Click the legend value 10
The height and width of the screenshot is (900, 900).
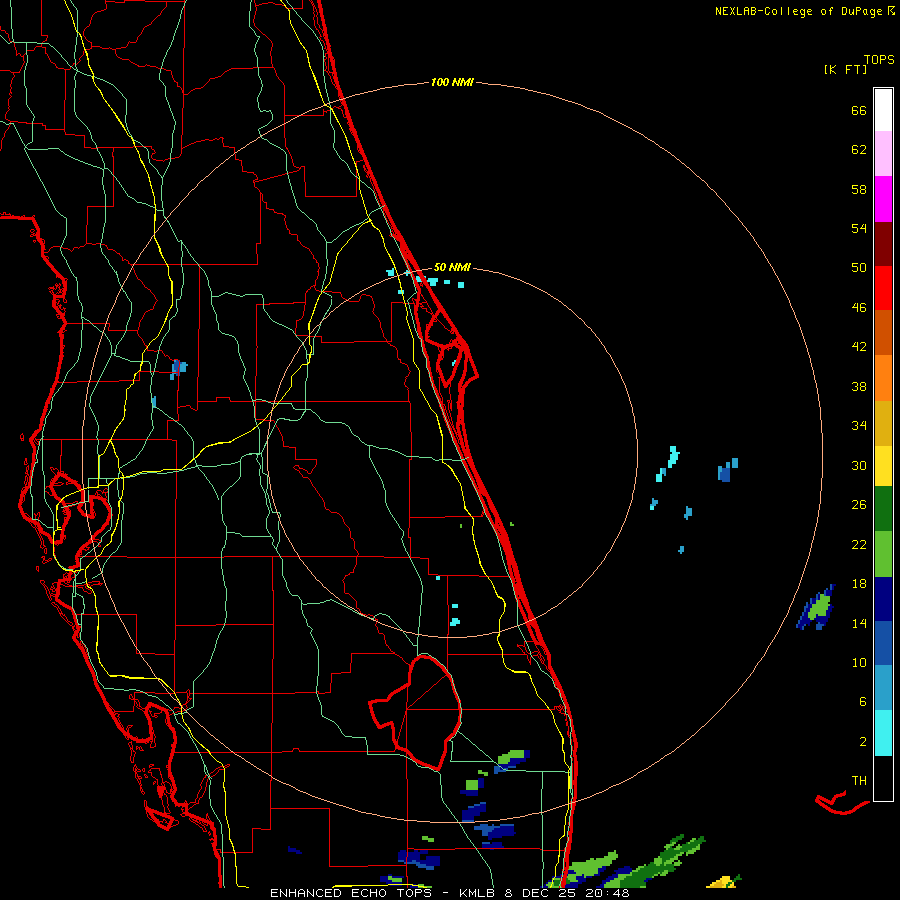[x=859, y=662]
